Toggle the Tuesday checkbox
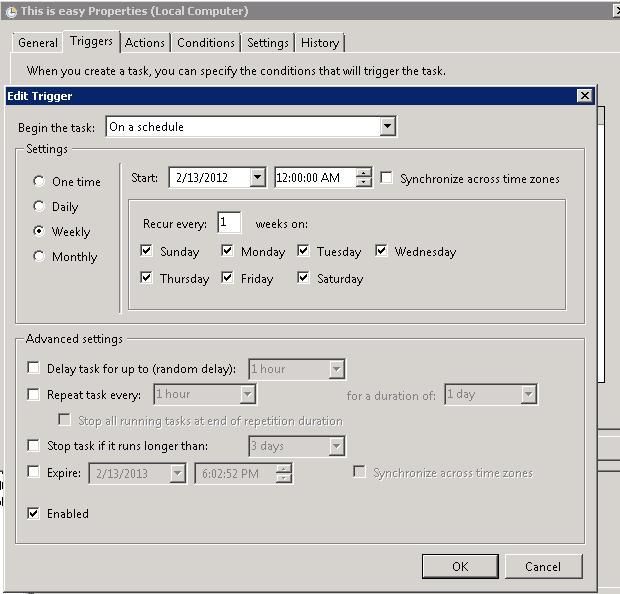This screenshot has height=594, width=620. click(x=303, y=251)
